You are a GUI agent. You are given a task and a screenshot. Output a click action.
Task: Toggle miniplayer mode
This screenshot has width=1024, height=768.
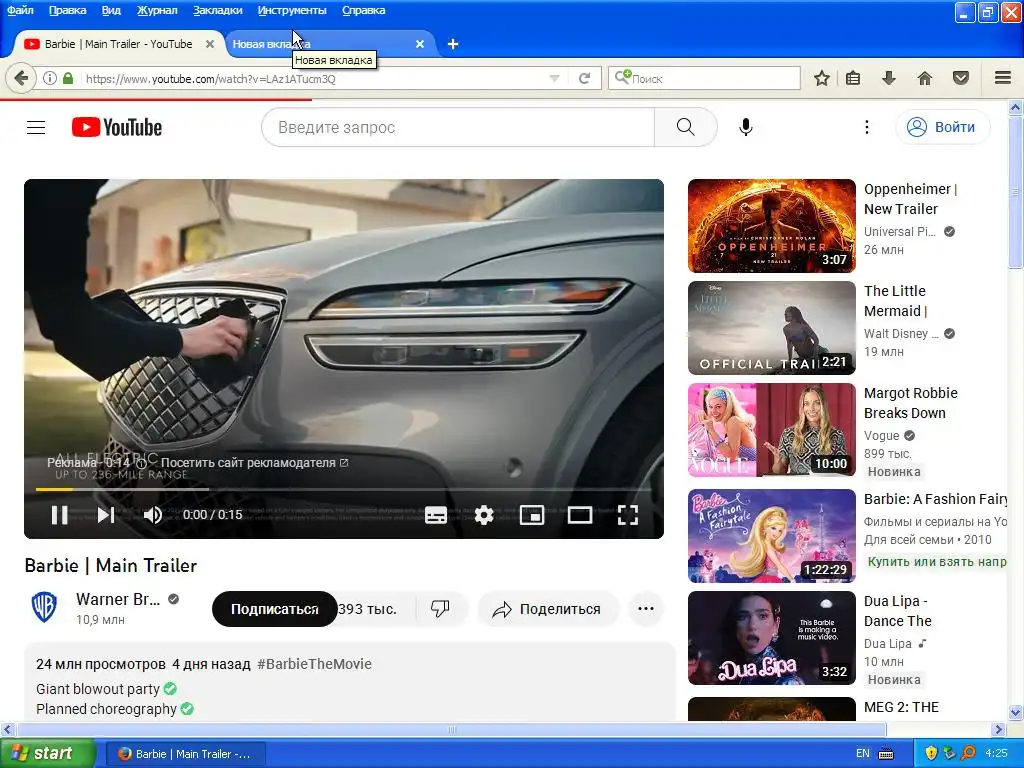(532, 515)
